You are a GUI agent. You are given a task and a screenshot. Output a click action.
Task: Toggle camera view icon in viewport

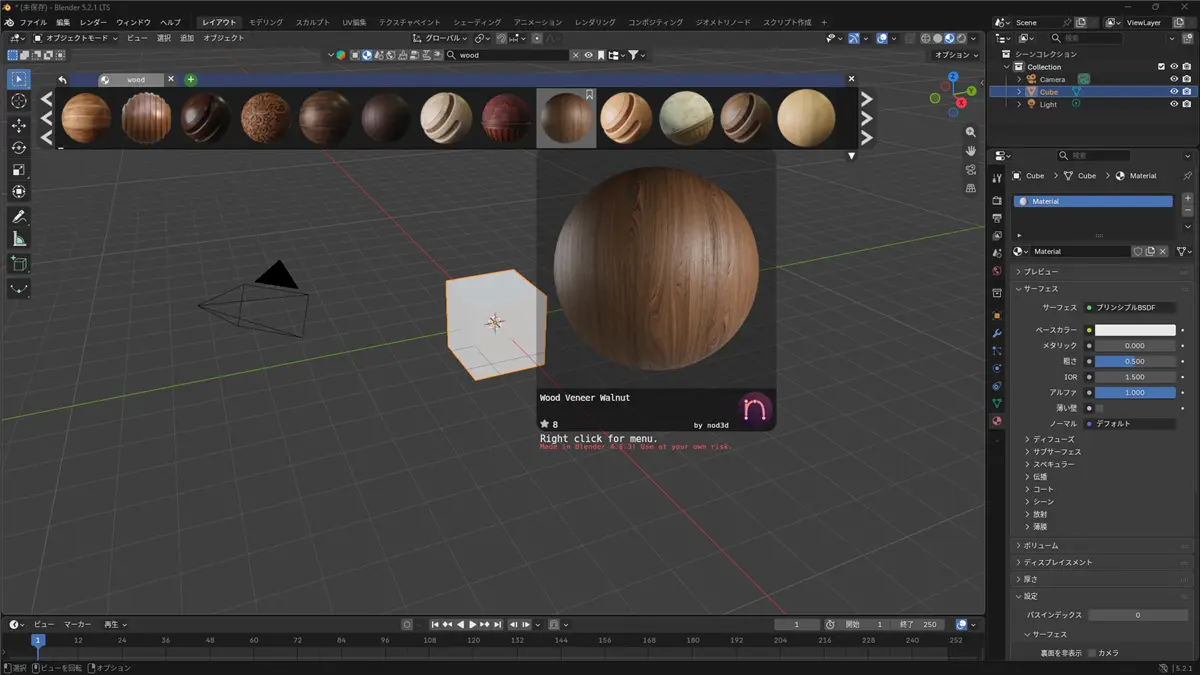tap(970, 169)
